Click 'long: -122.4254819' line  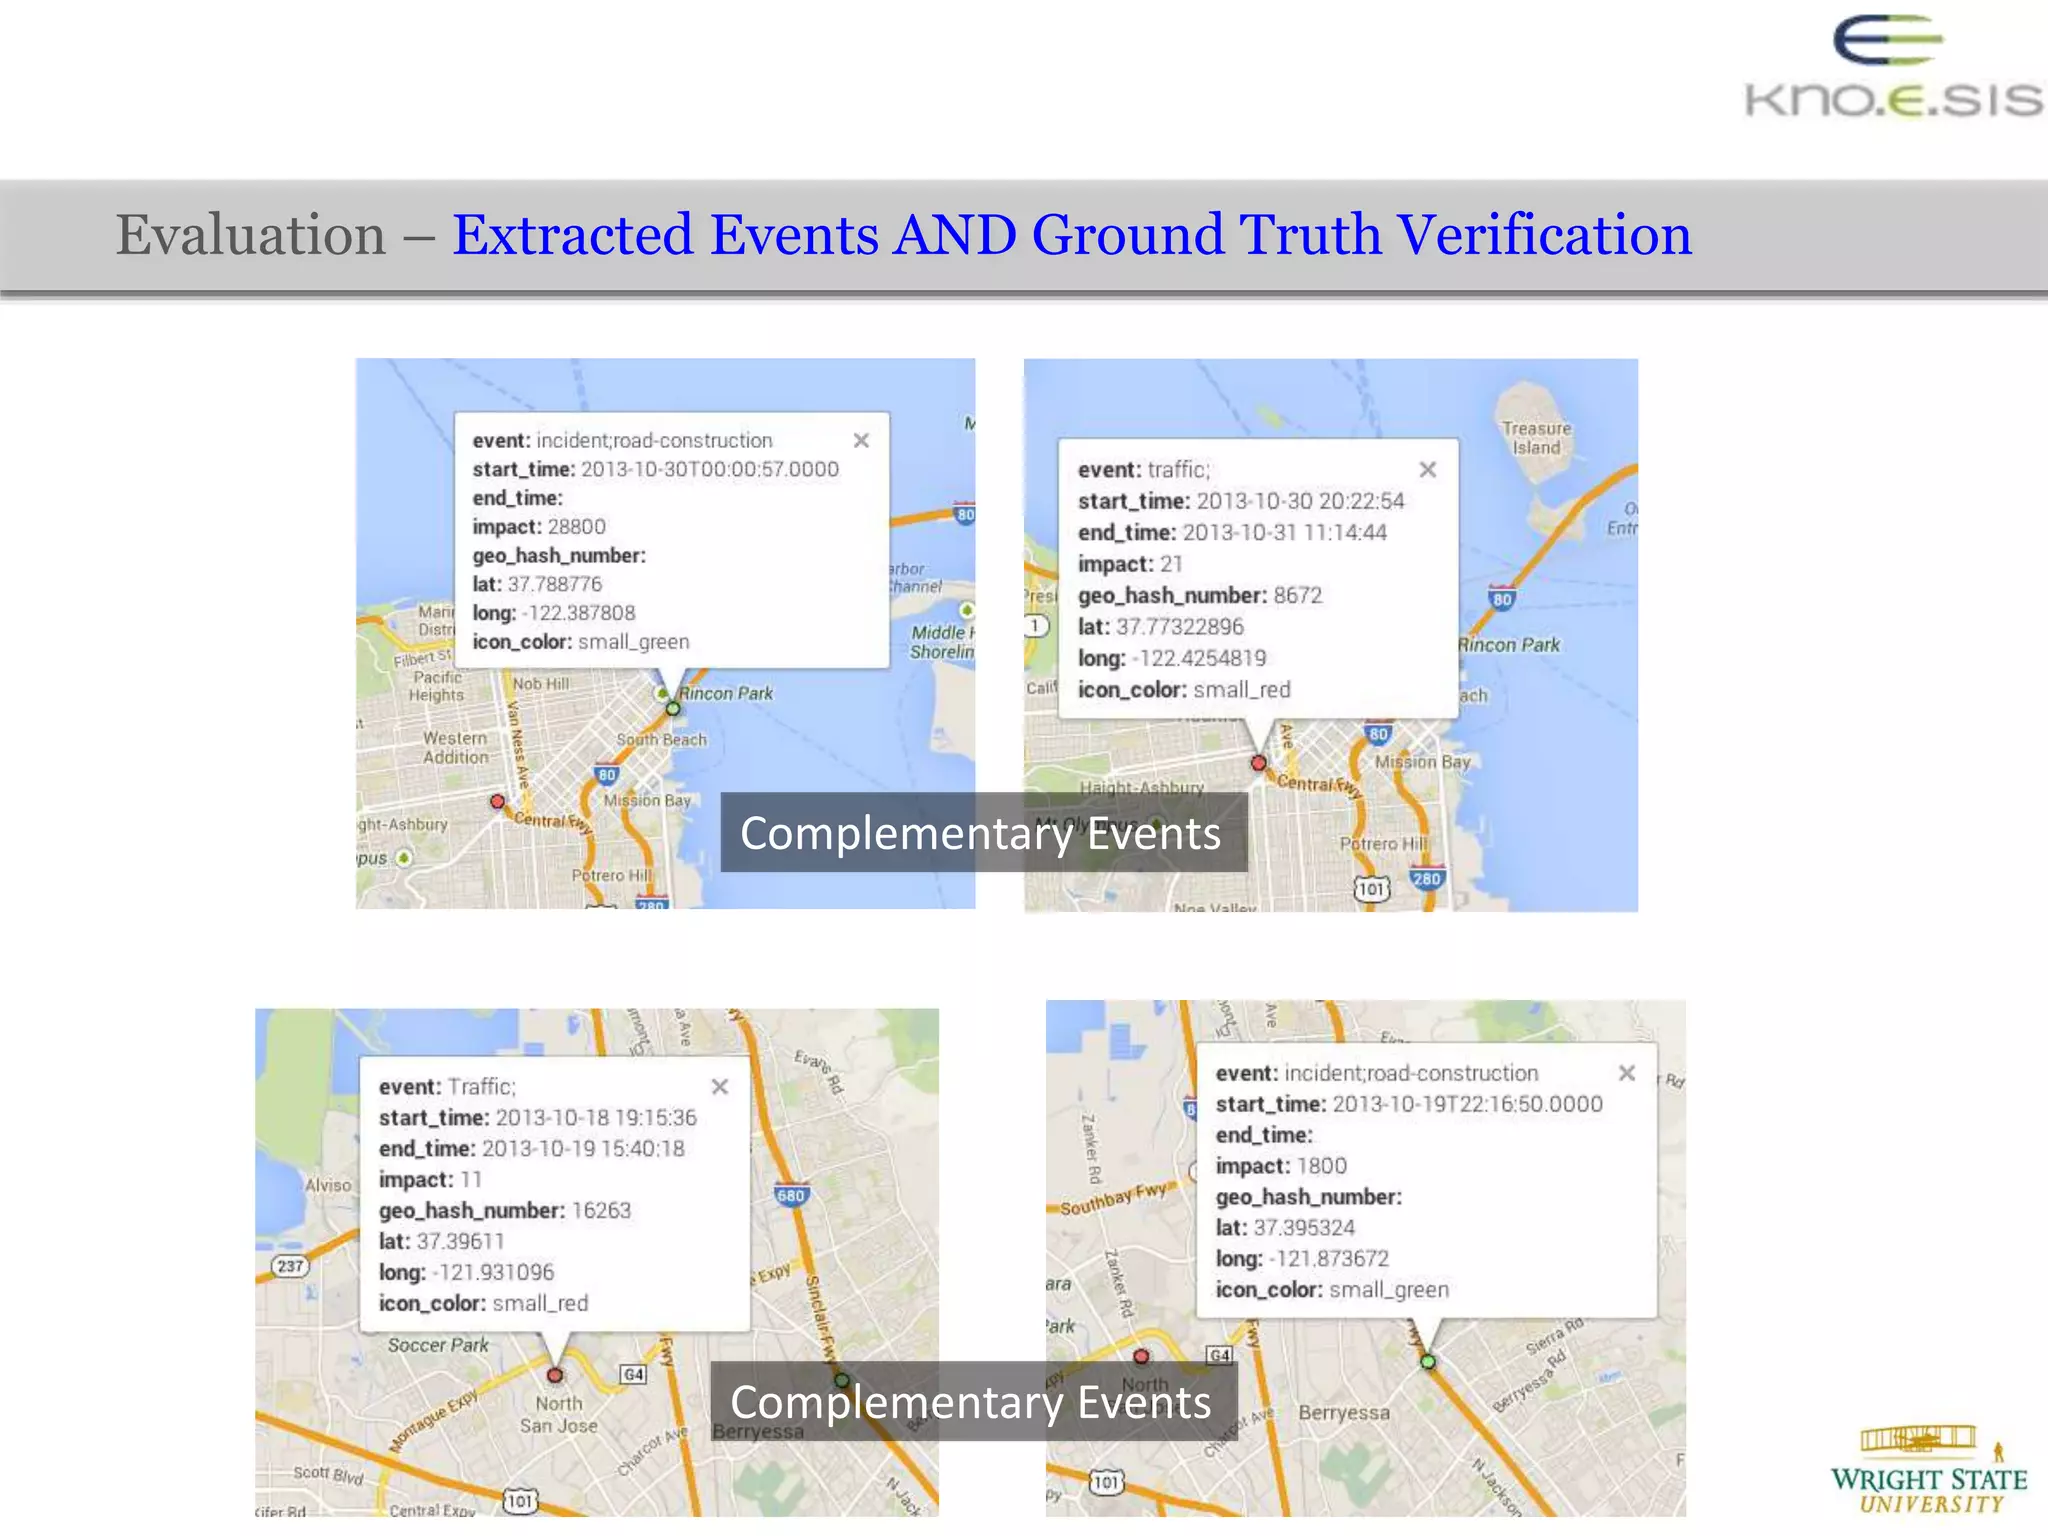[x=1172, y=658]
